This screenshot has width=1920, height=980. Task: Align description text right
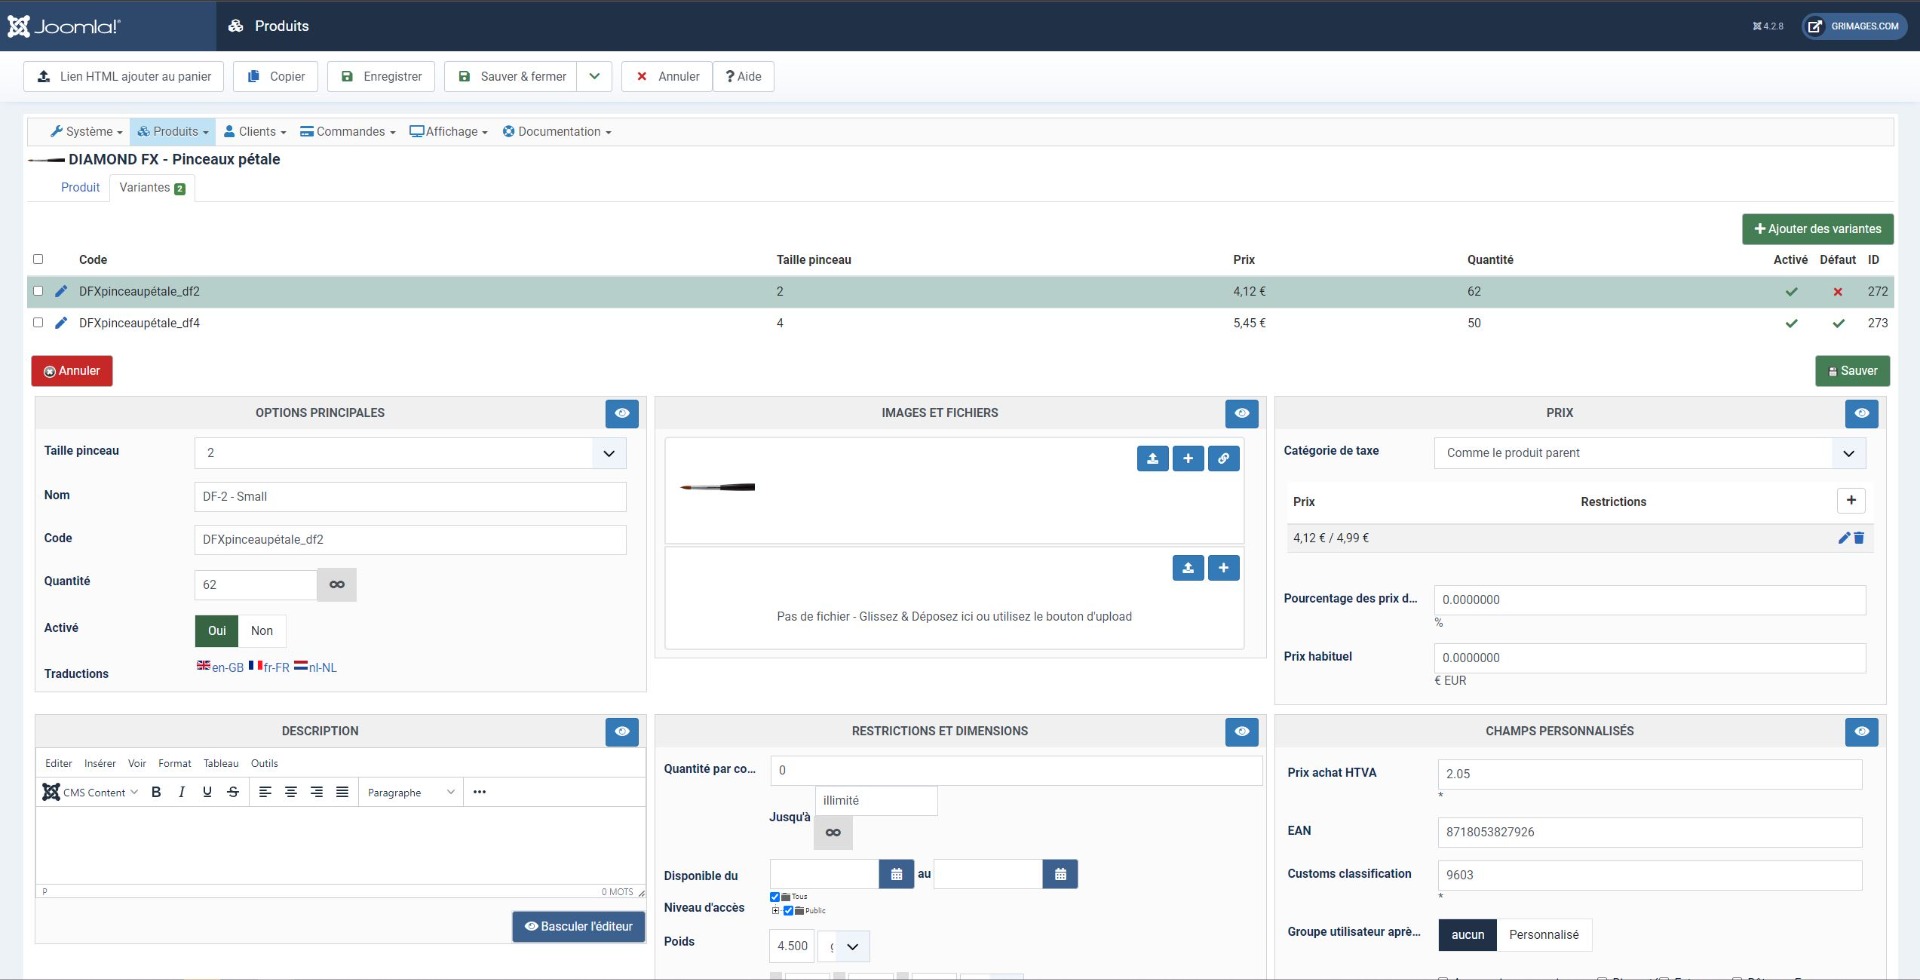tap(317, 792)
